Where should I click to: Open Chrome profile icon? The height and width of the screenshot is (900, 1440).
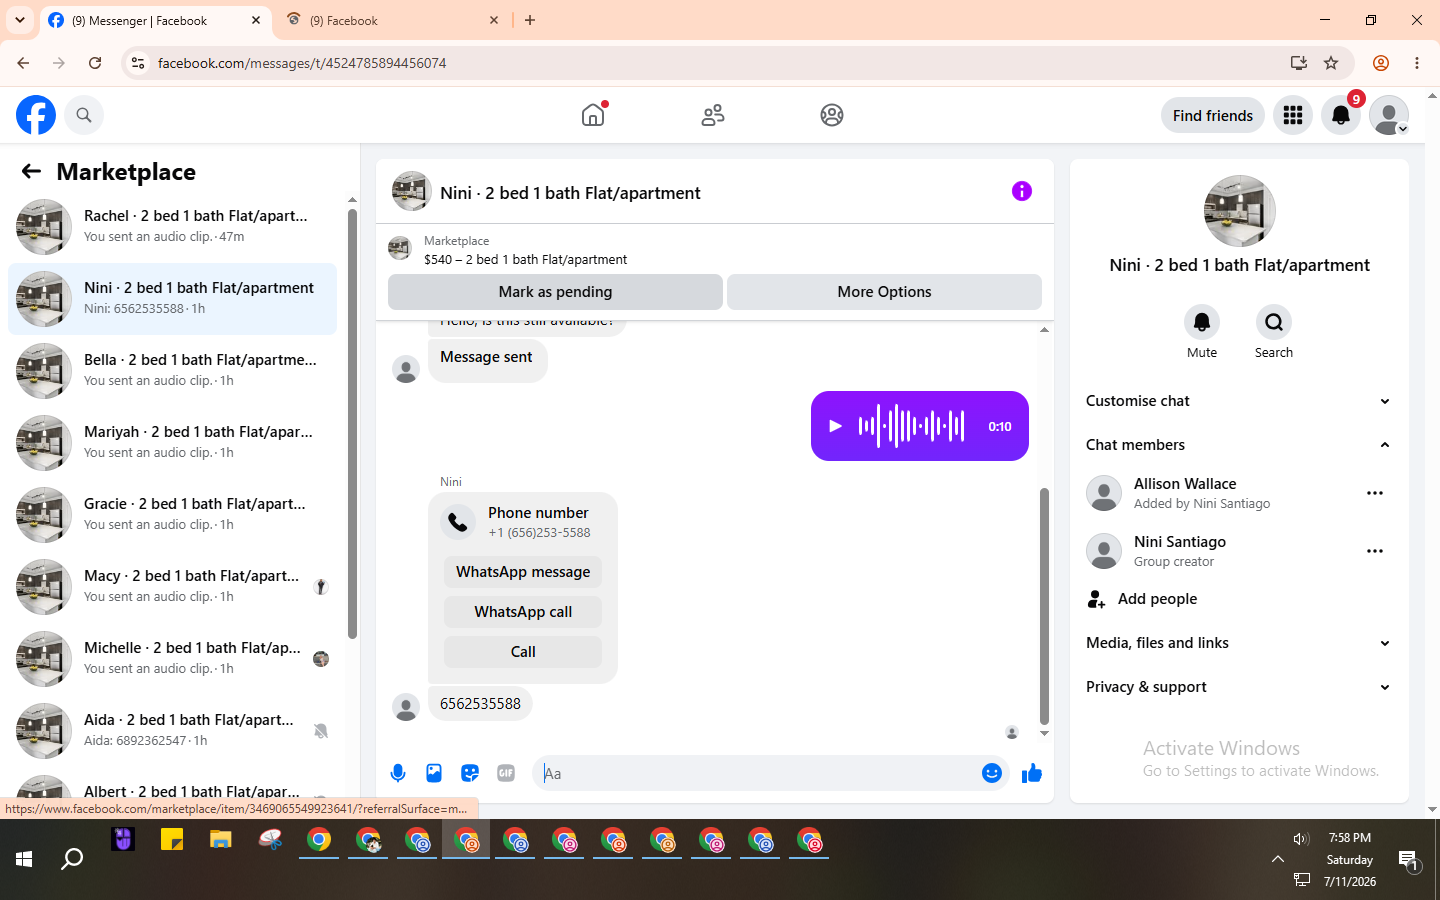point(1381,63)
